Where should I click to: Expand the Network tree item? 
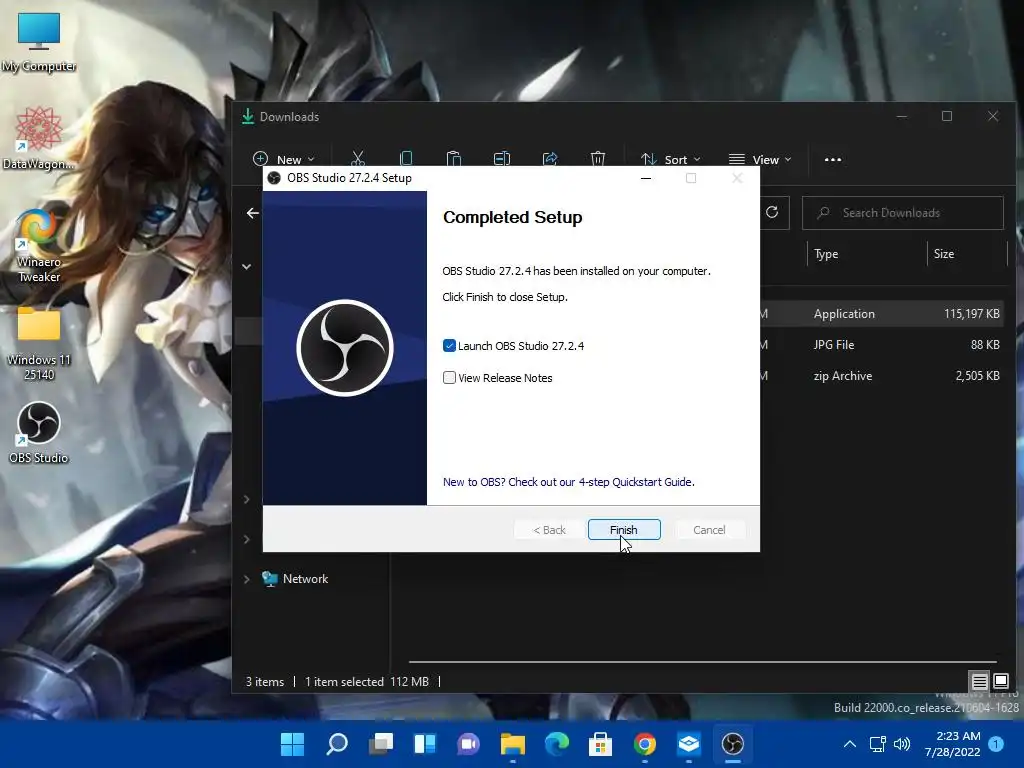(246, 579)
